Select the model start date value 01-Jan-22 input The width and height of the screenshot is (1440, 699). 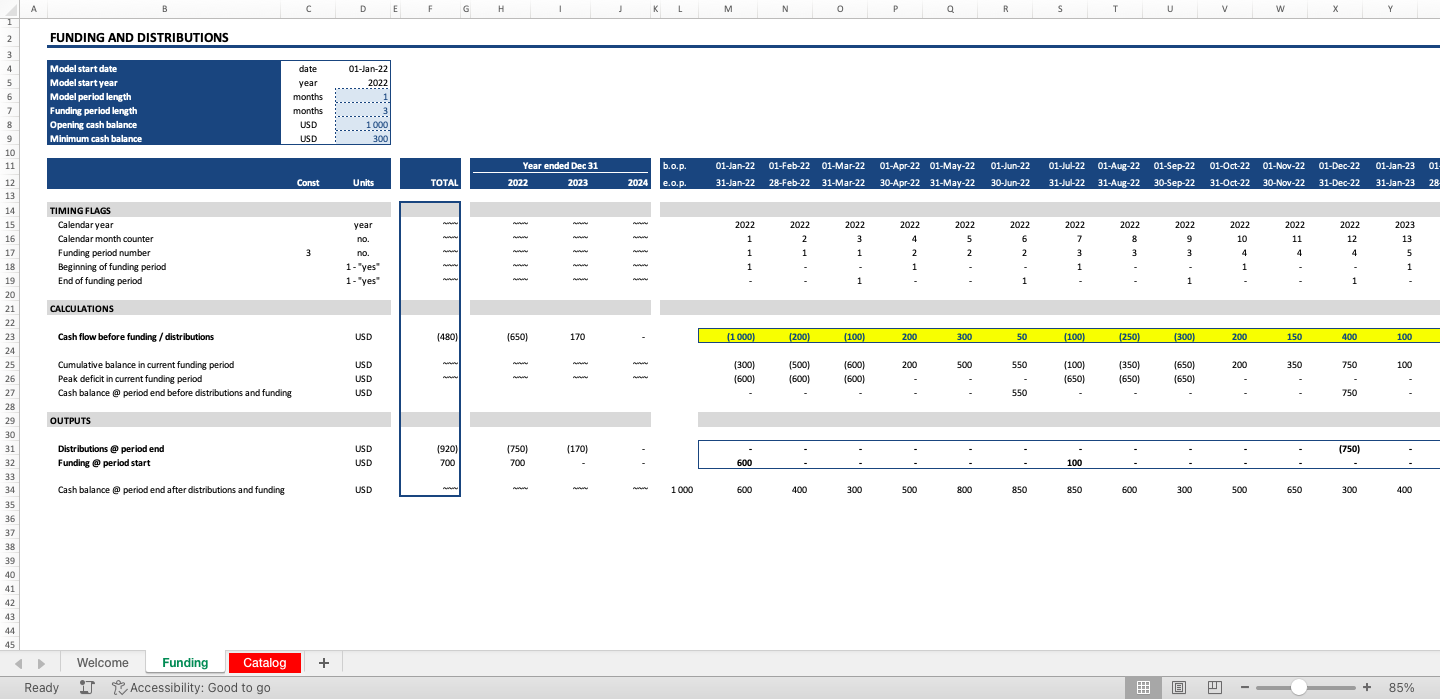pyautogui.click(x=363, y=69)
